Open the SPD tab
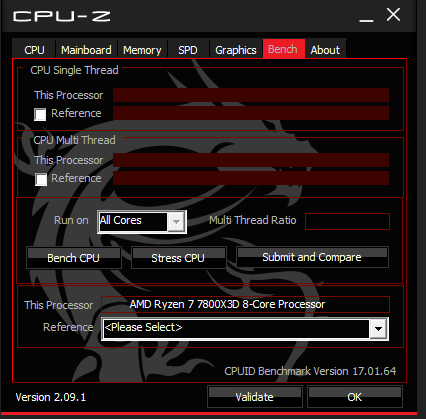Image resolution: width=426 pixels, height=419 pixels. coord(188,50)
